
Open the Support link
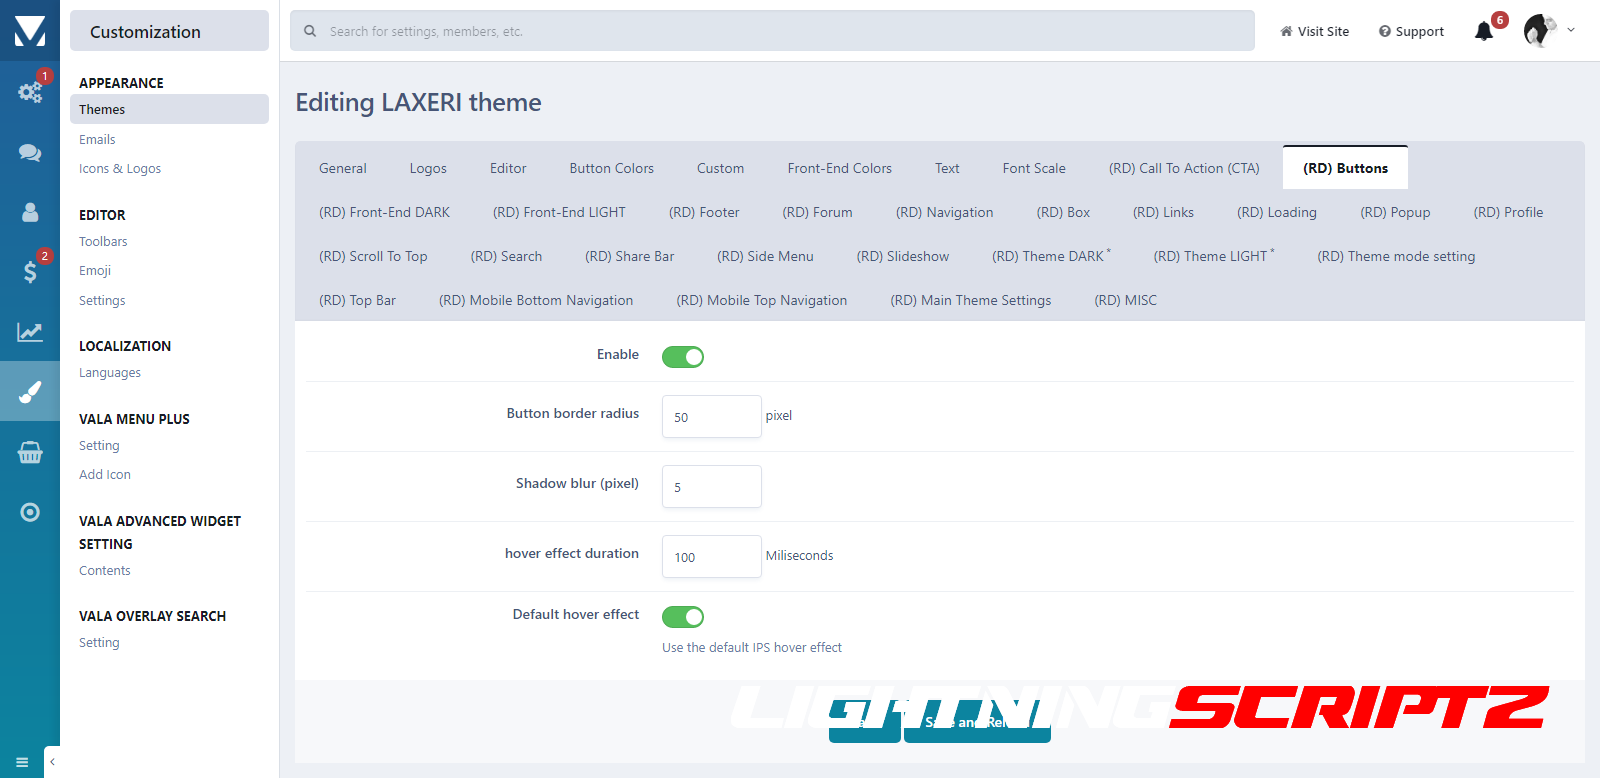click(x=1411, y=32)
